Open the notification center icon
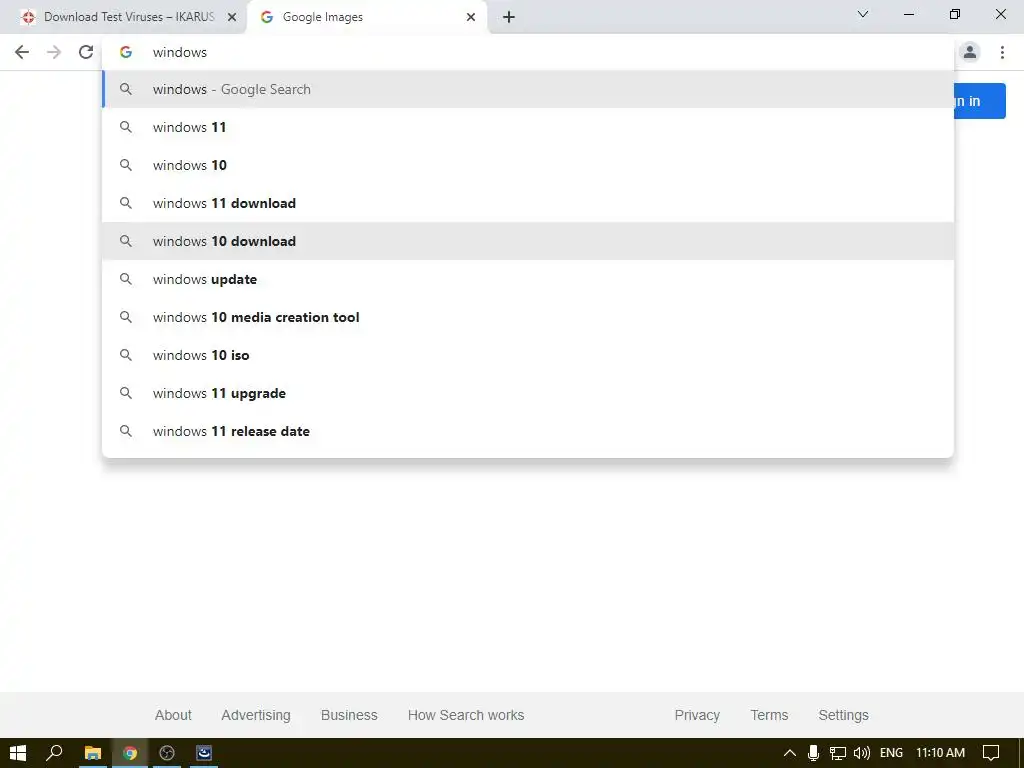The image size is (1024, 768). 991,753
